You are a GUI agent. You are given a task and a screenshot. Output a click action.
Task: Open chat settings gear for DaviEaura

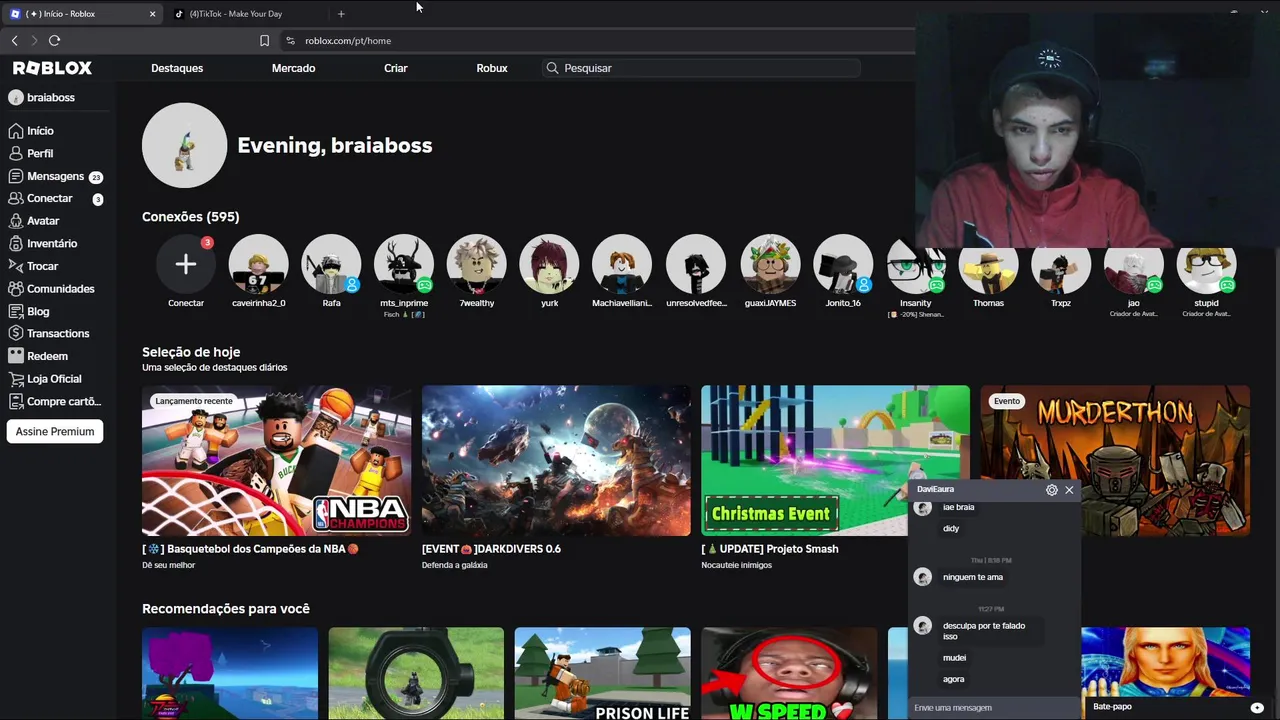click(1051, 490)
